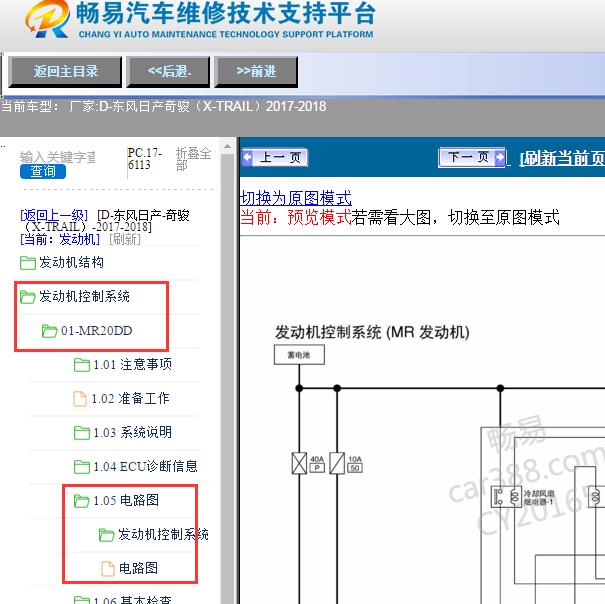Viewport: 605px width, 604px height.
Task: Click 当前：发动机 breadcrumb link
Action: (60, 239)
